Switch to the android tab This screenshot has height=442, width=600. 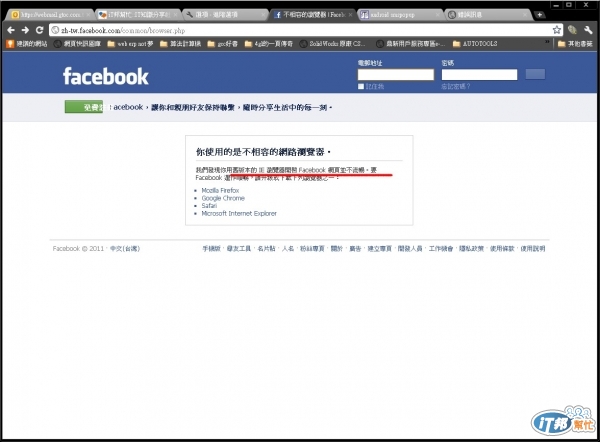[400, 15]
